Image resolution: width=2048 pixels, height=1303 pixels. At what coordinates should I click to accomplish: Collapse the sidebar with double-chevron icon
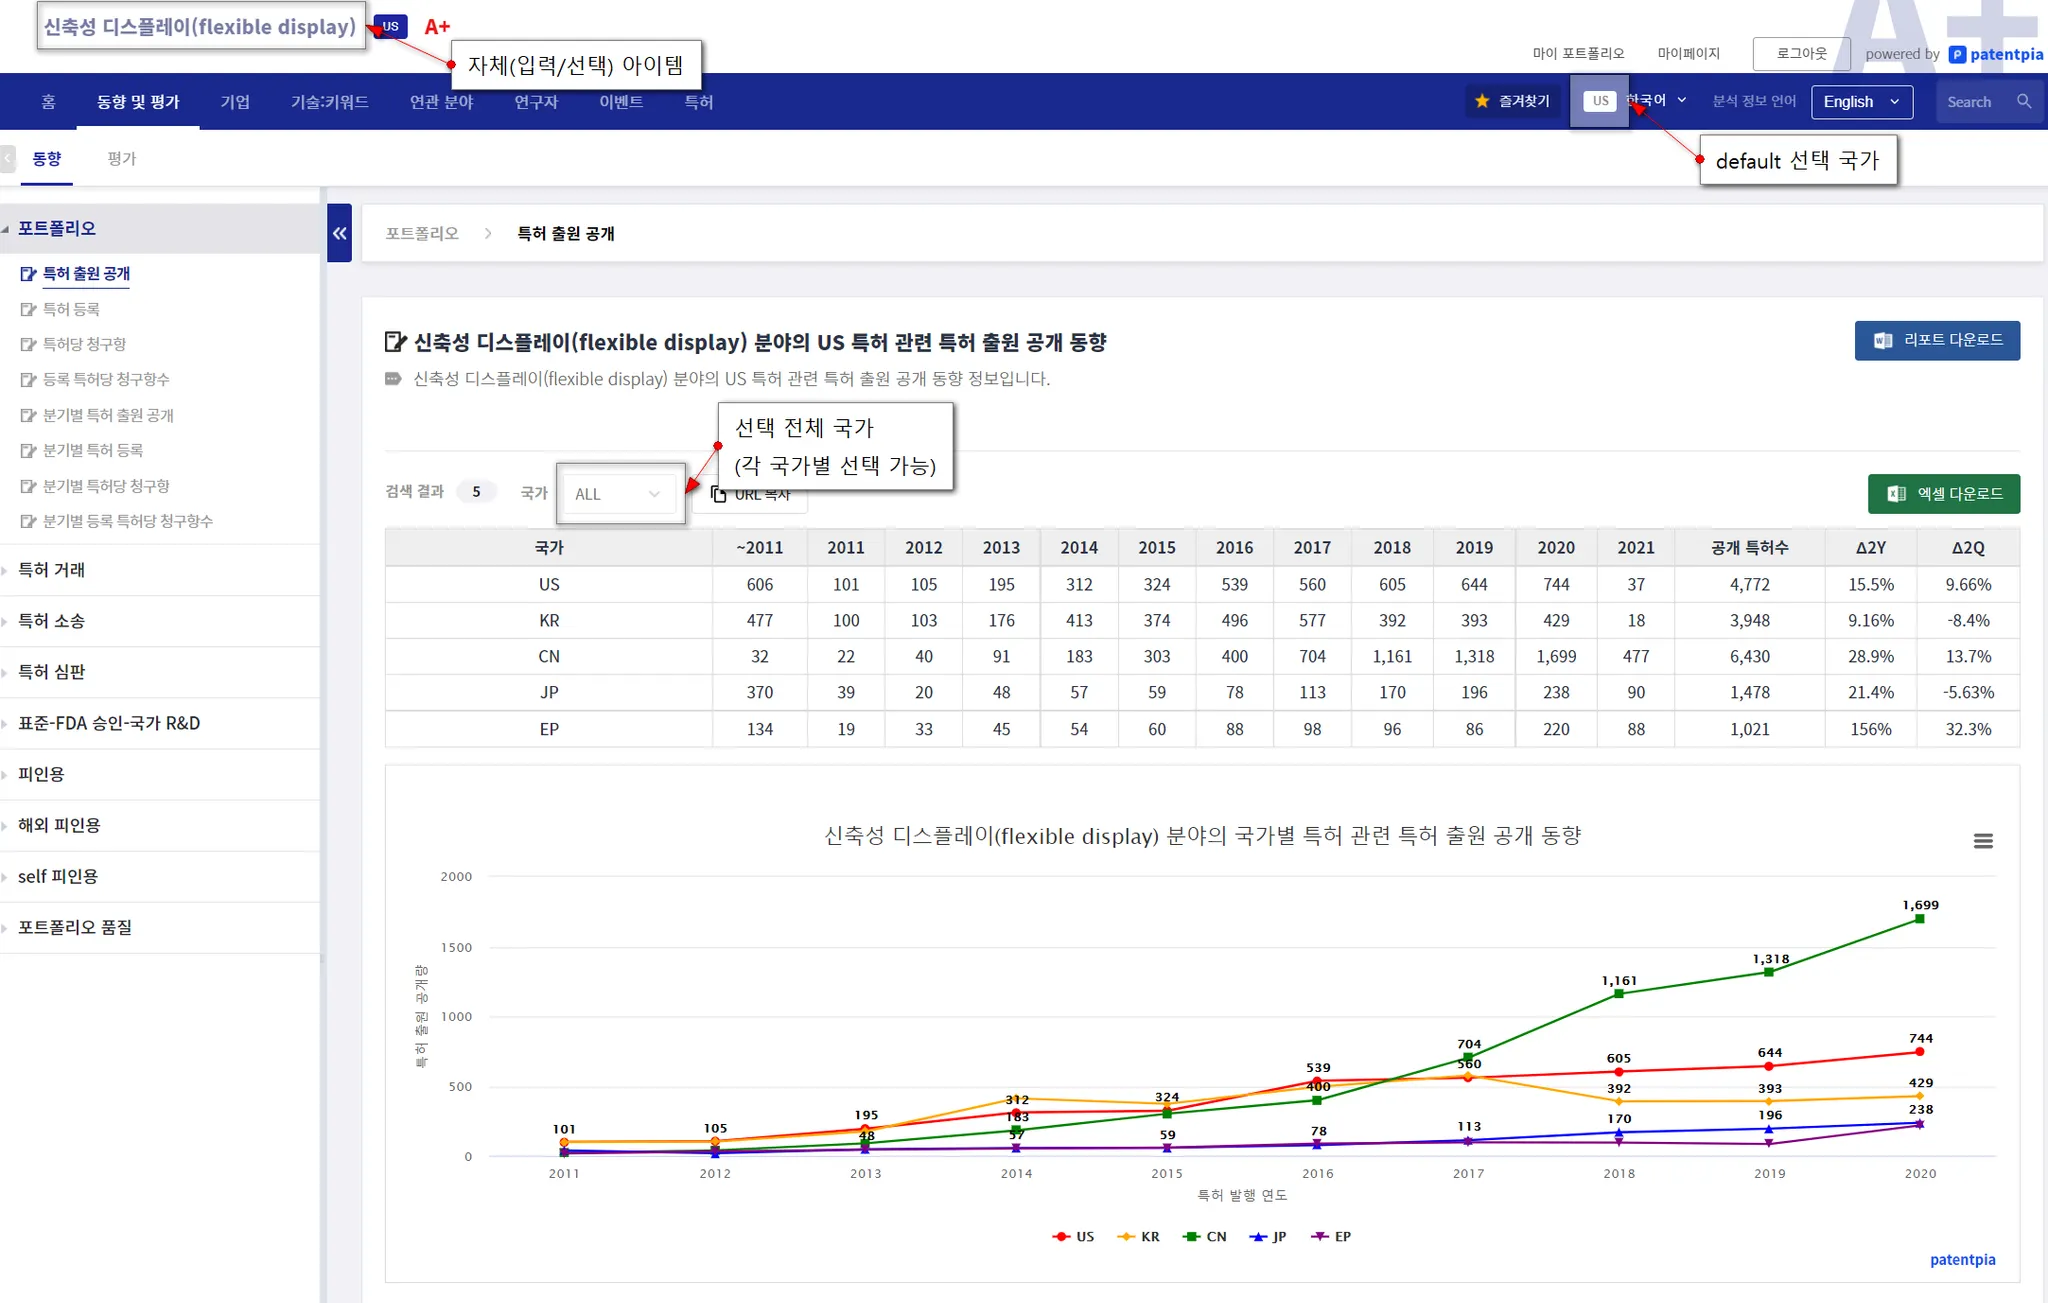[x=339, y=233]
